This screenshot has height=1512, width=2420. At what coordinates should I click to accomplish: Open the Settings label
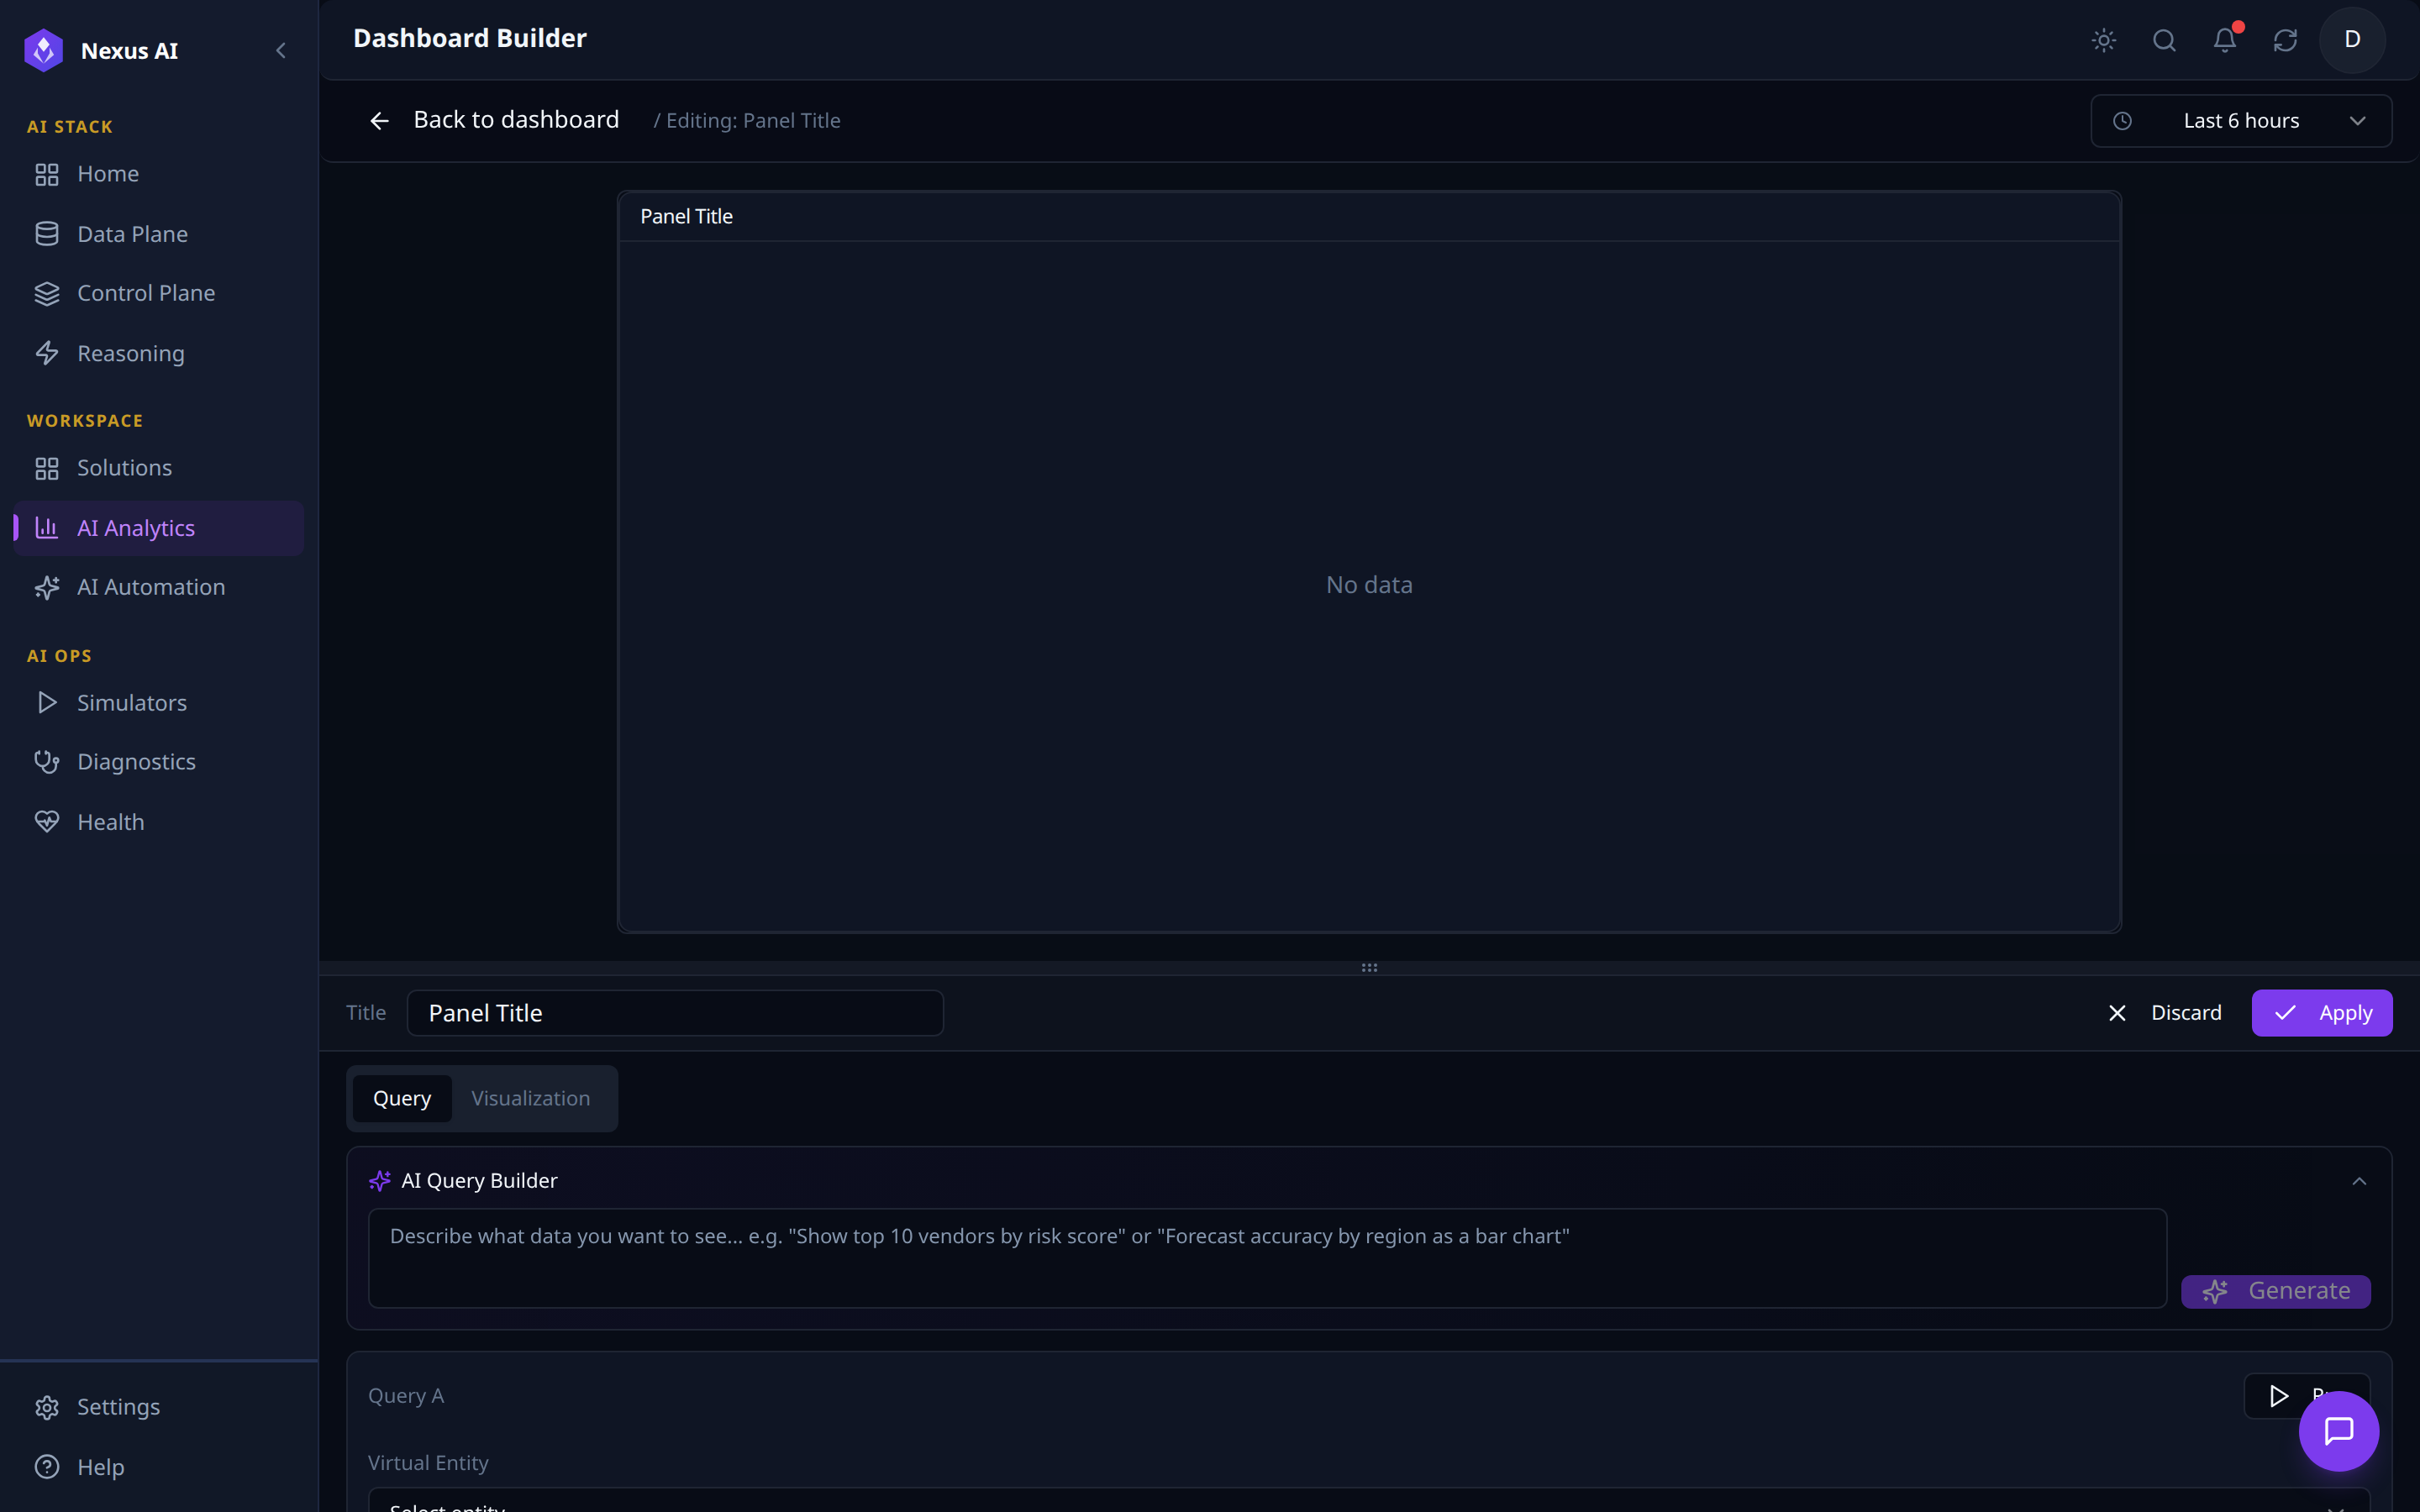[118, 1407]
